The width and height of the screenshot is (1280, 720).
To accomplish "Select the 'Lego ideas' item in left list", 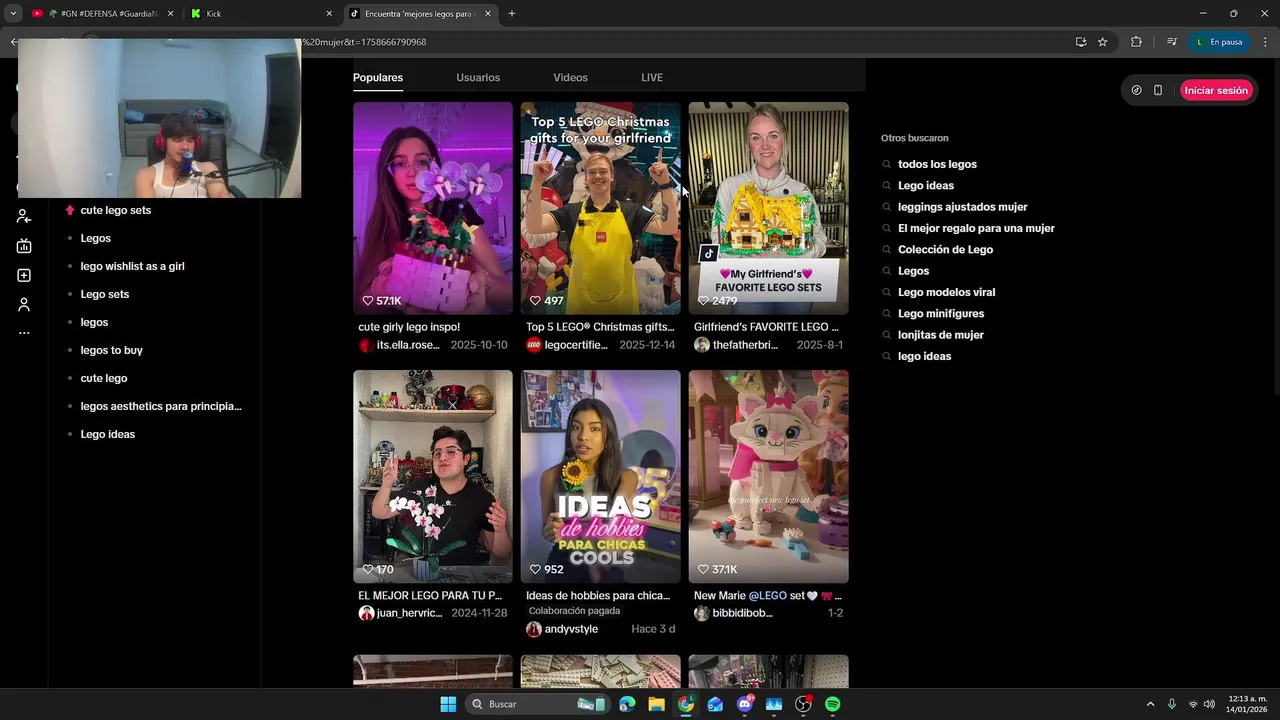I will click(x=107, y=434).
